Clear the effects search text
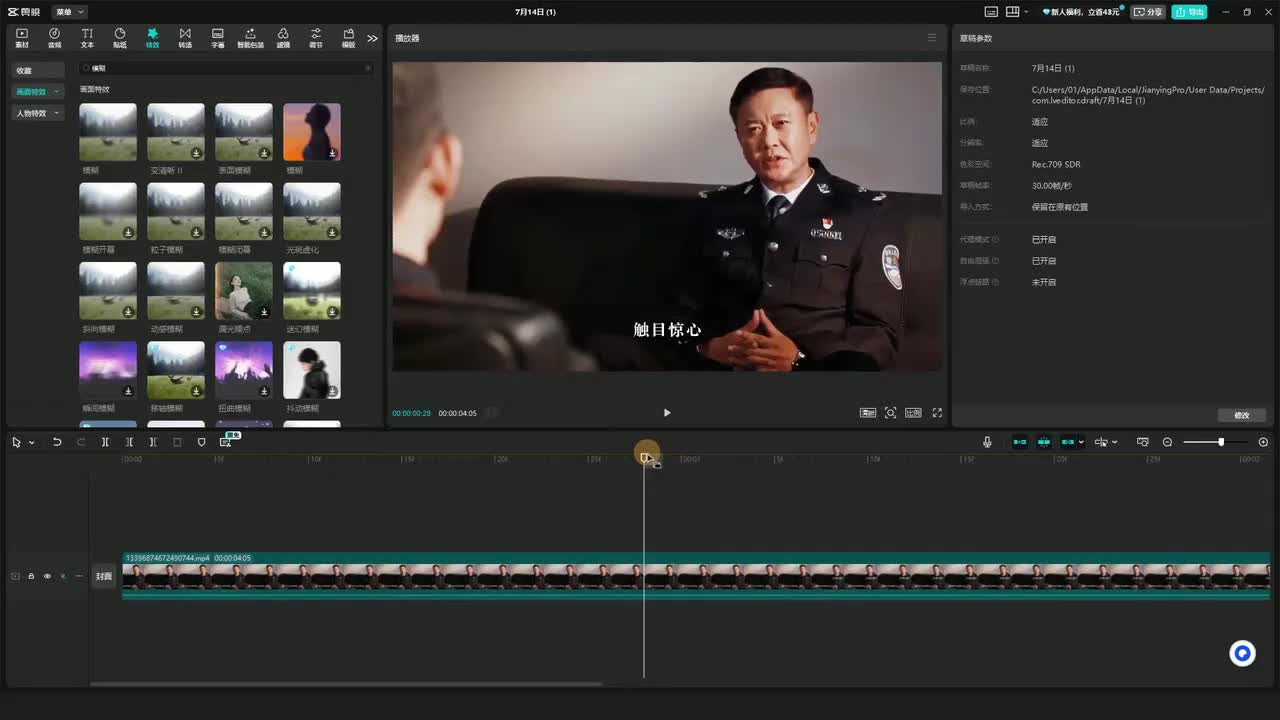The height and width of the screenshot is (720, 1280). (x=367, y=68)
